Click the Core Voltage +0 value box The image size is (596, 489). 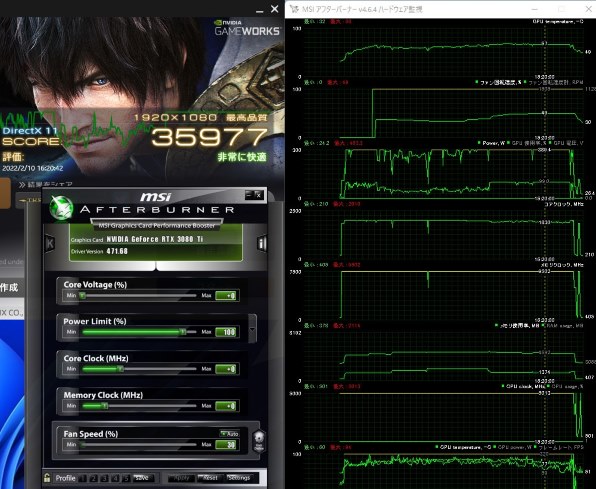[x=227, y=295]
